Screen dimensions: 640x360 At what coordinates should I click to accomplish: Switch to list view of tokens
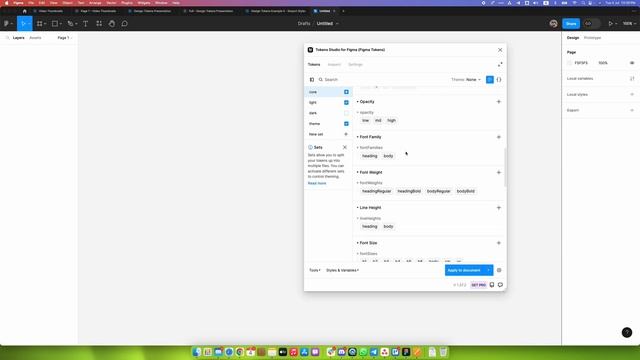click(490, 80)
